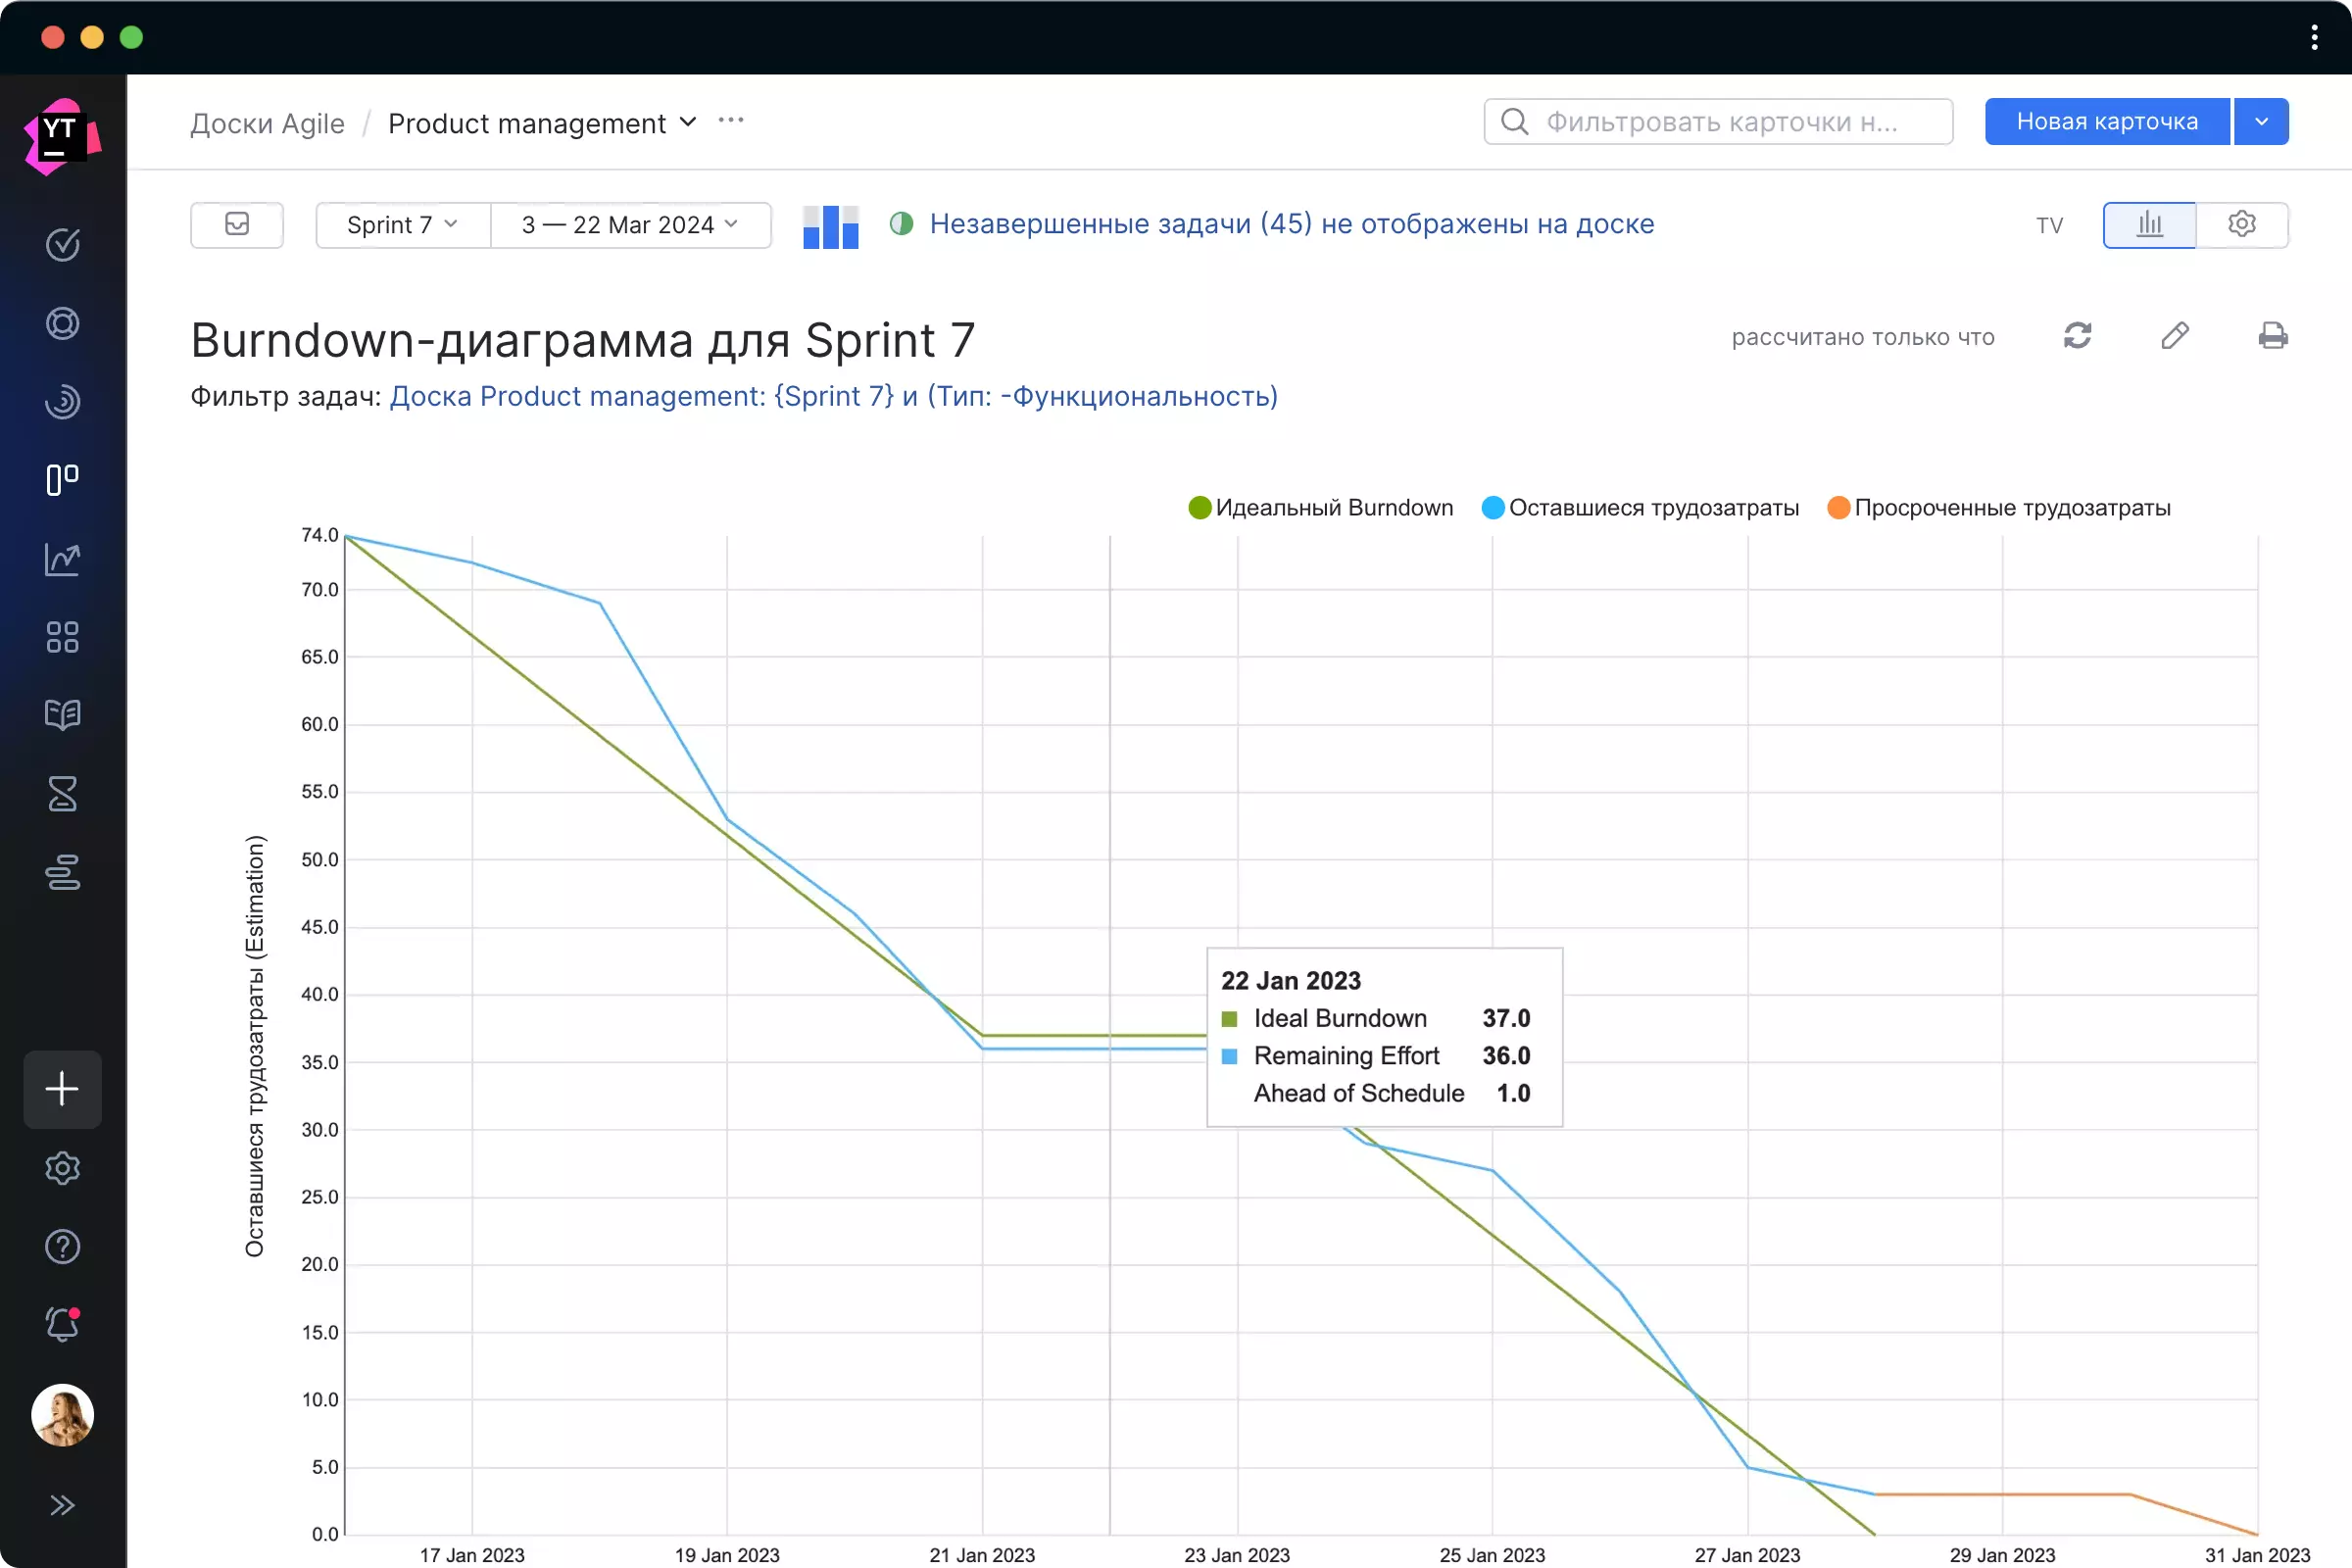Open the Reports chart icon in sidebar

coord(62,559)
